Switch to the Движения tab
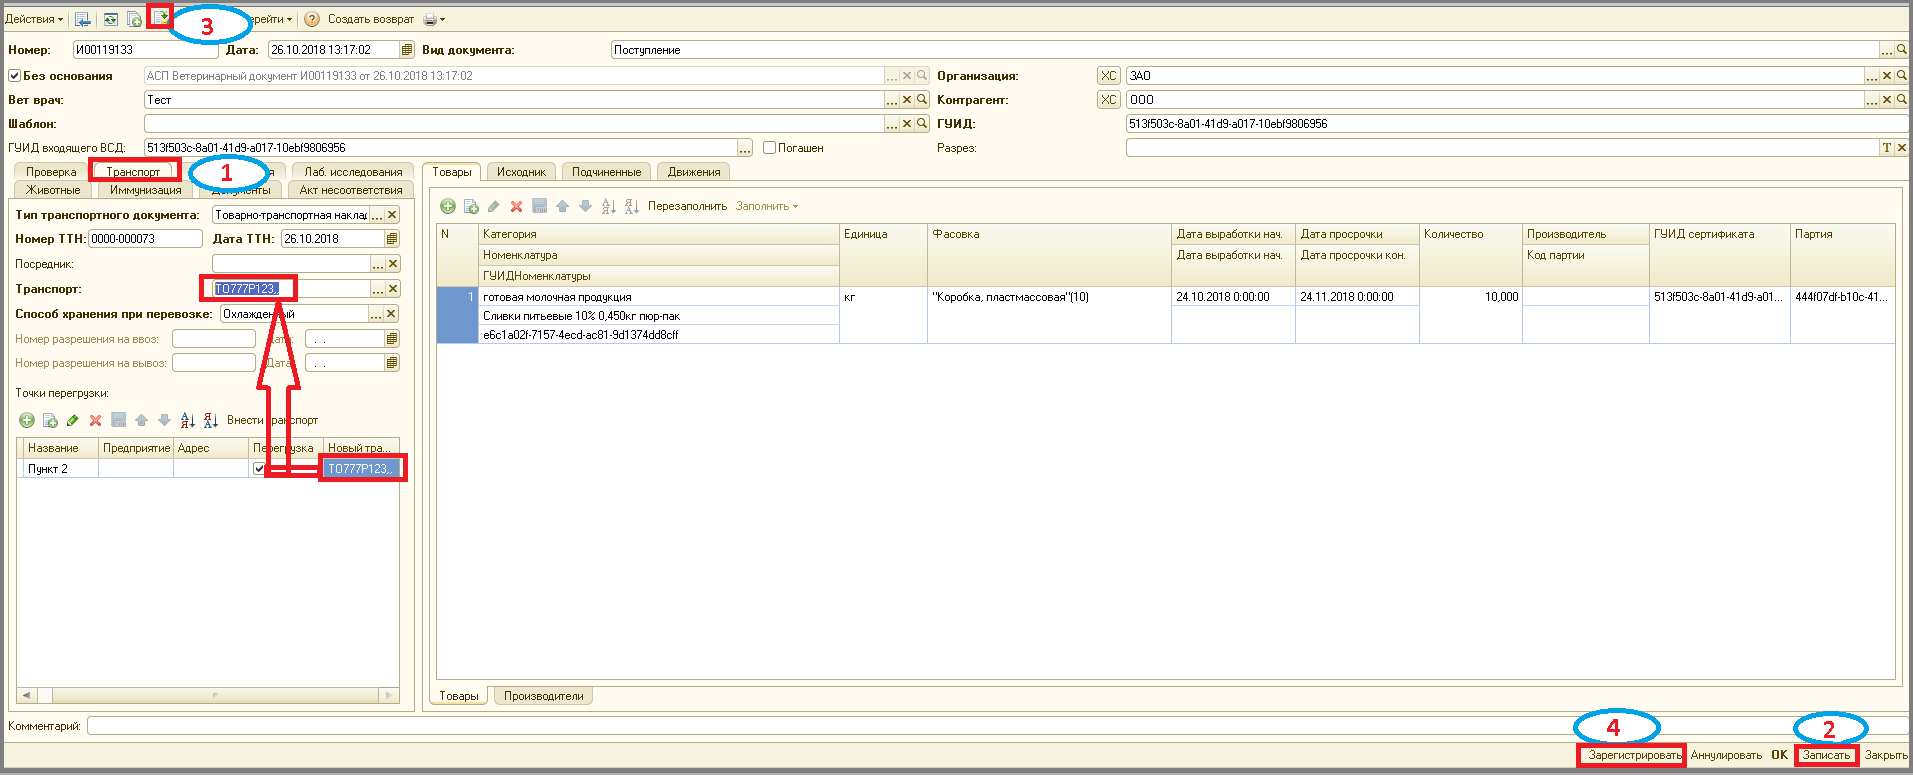1913x775 pixels. 694,172
